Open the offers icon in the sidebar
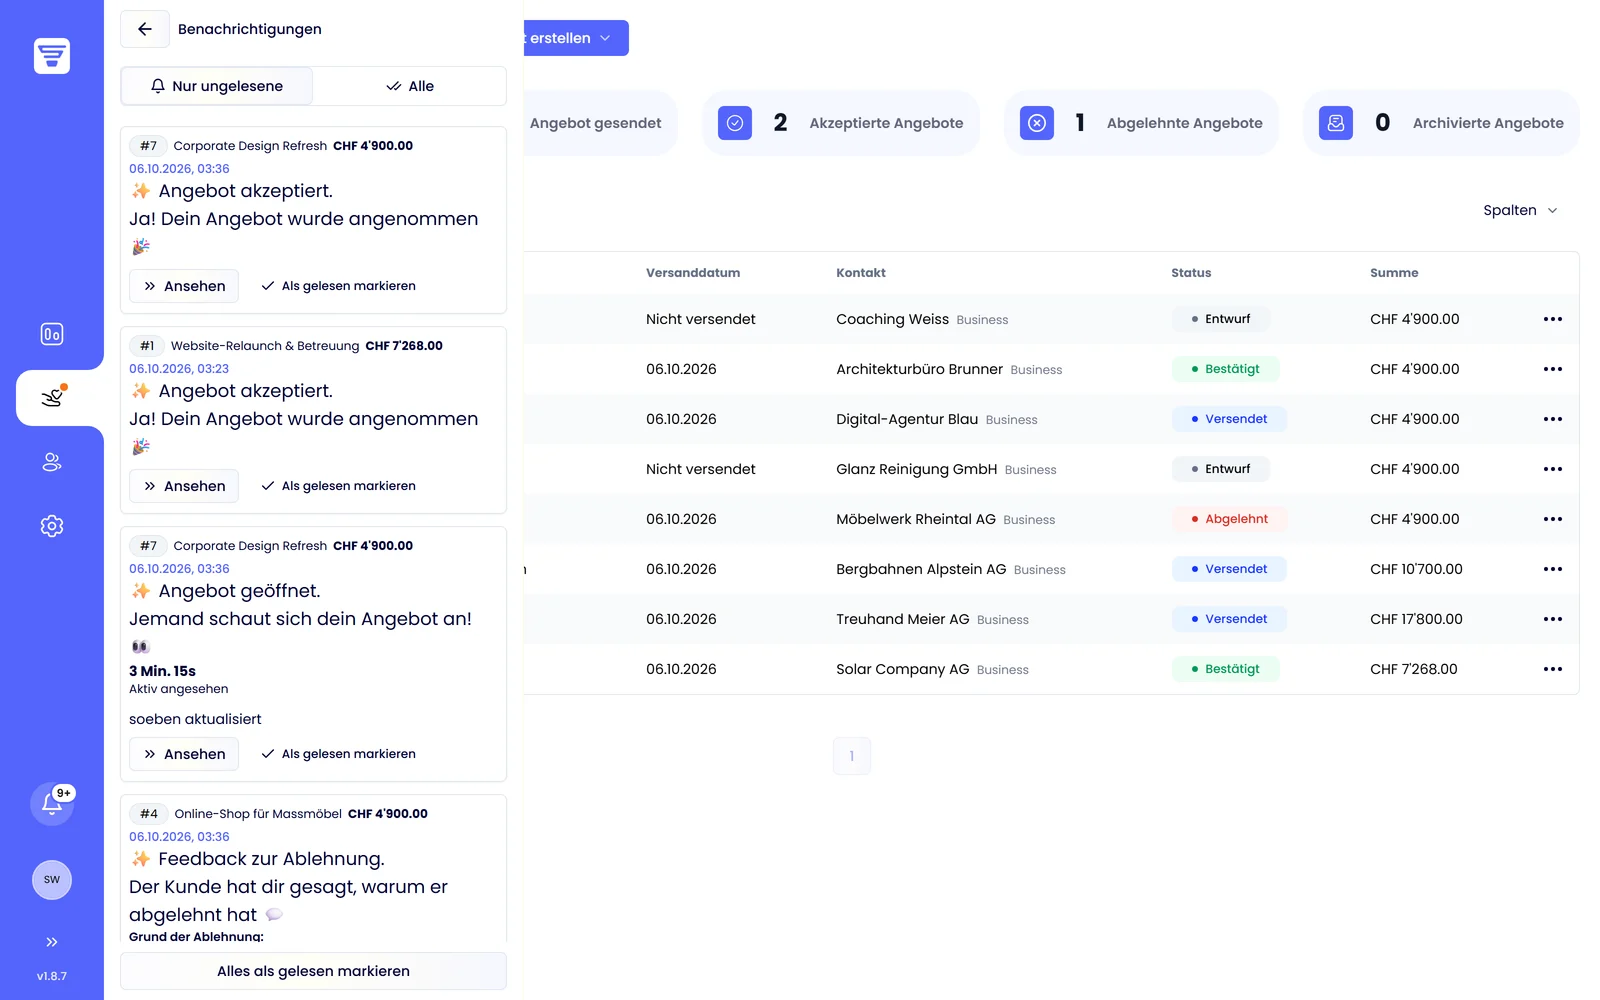Image resolution: width=1600 pixels, height=1000 pixels. coord(52,398)
